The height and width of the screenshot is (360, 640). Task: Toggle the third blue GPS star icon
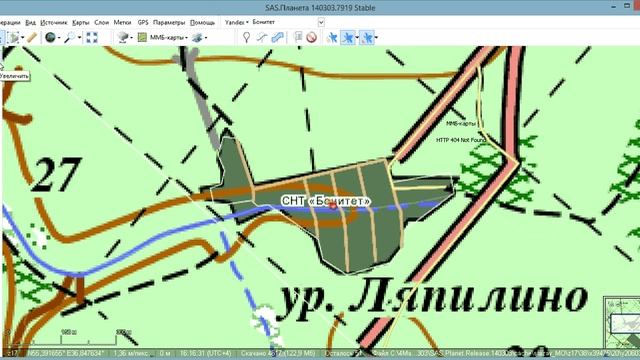(x=367, y=38)
